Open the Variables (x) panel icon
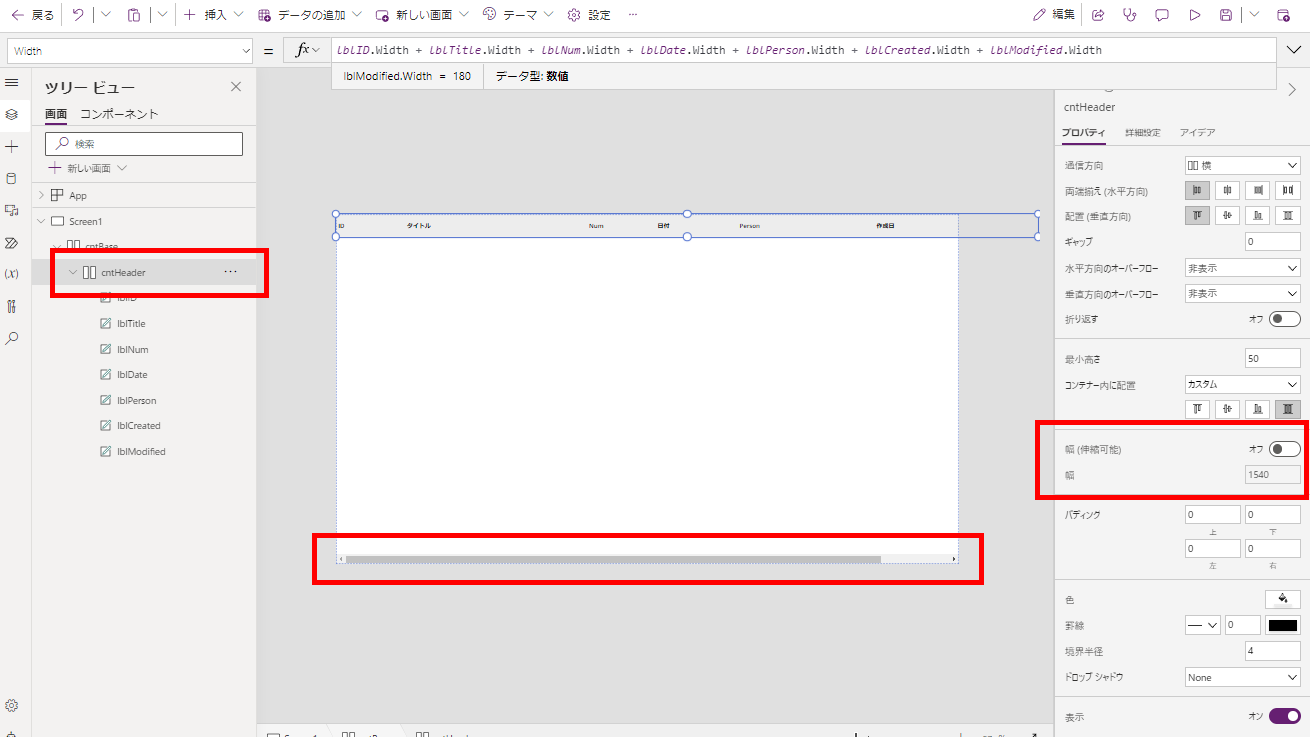Viewport: 1310px width, 737px height. [13, 272]
